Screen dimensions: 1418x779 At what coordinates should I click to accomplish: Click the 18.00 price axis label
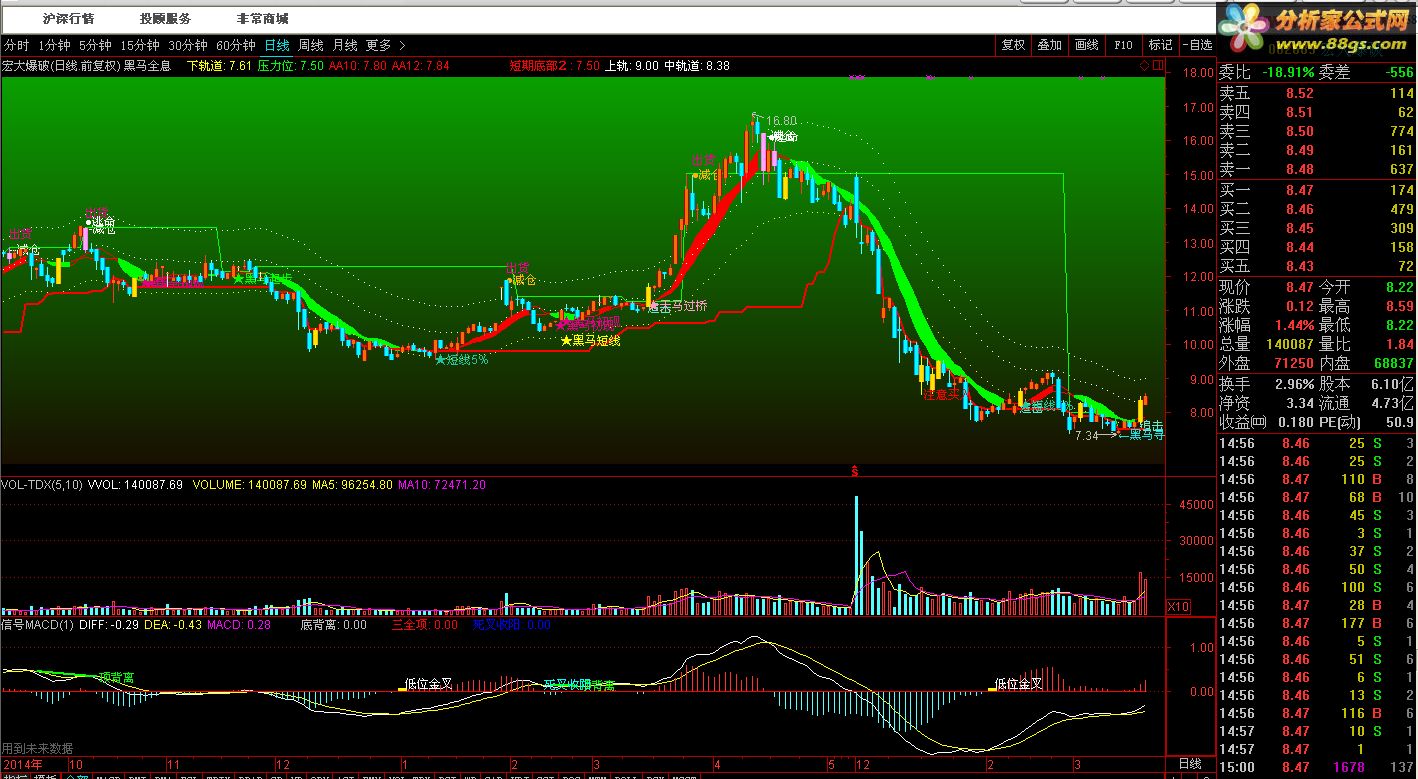1198,73
